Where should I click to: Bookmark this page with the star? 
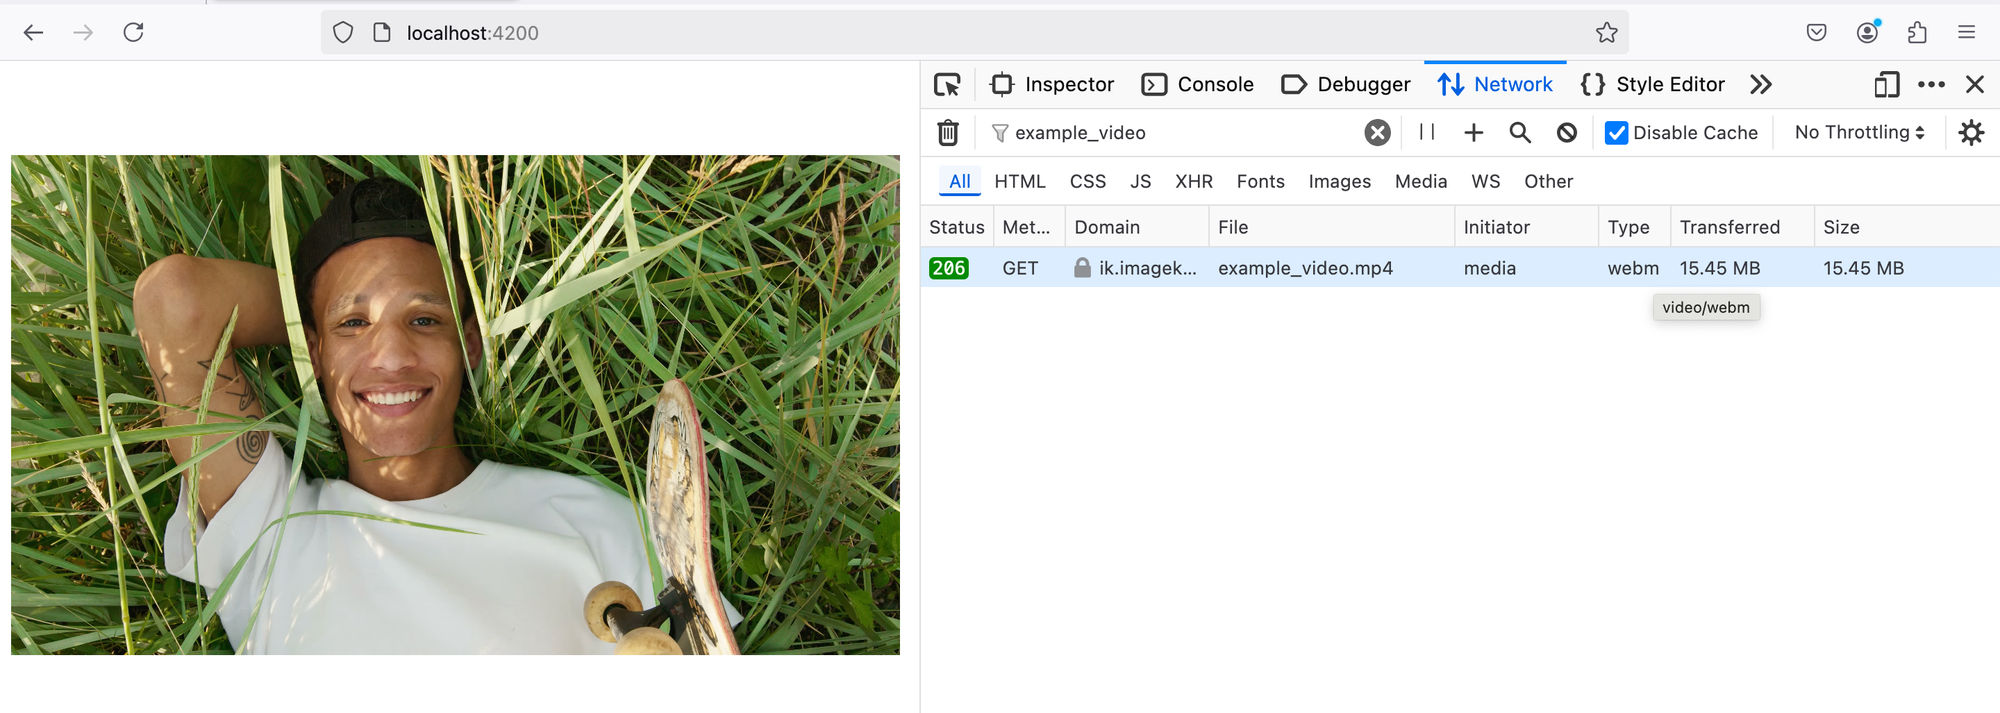pos(1606,33)
